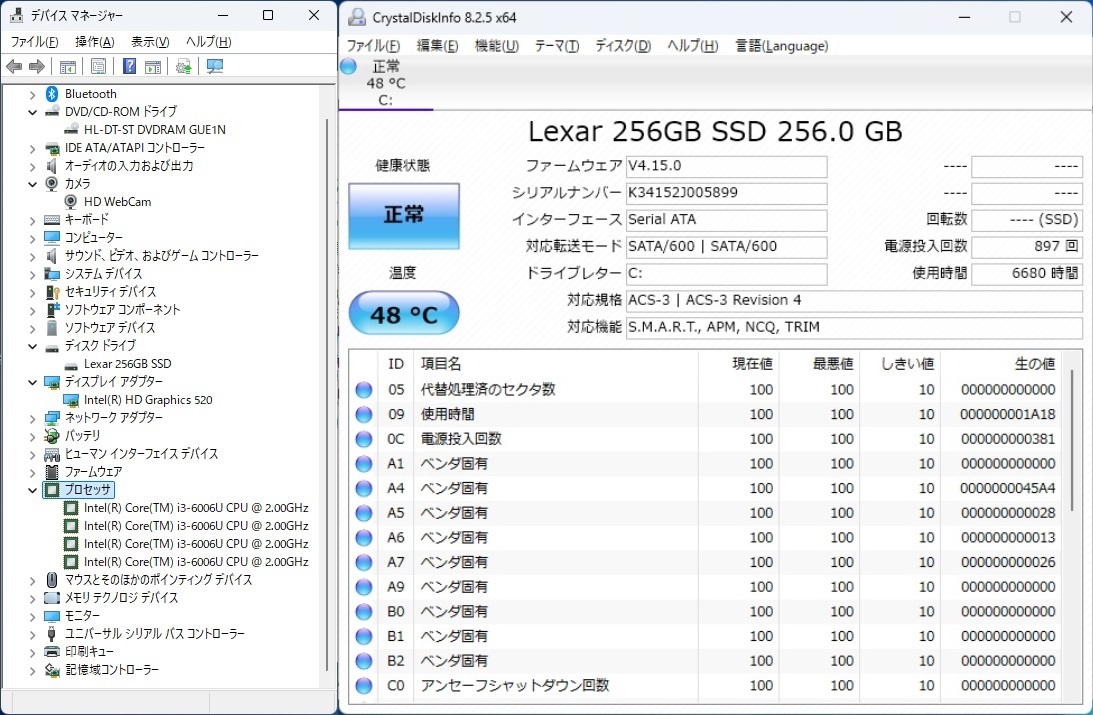This screenshot has height=715, width=1093.
Task: Open ファイル(F) menu in Device Manager
Action: tap(34, 42)
